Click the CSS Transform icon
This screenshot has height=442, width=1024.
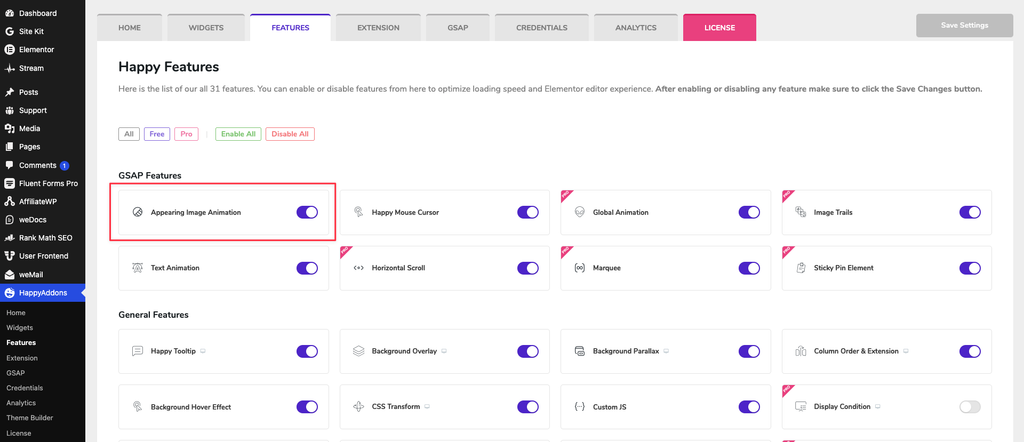(x=359, y=407)
